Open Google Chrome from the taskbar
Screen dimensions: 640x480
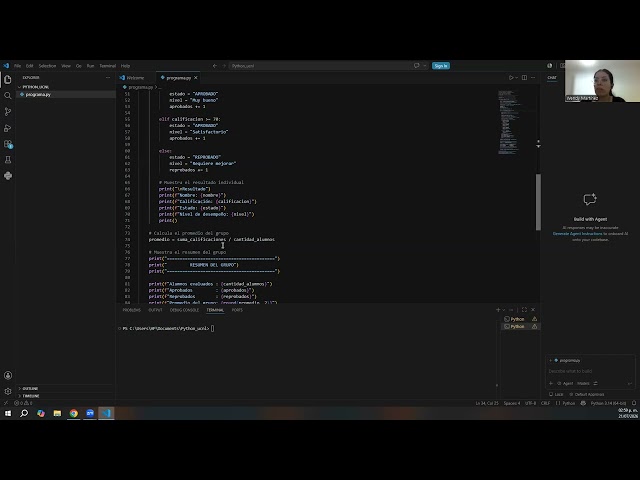[73, 413]
